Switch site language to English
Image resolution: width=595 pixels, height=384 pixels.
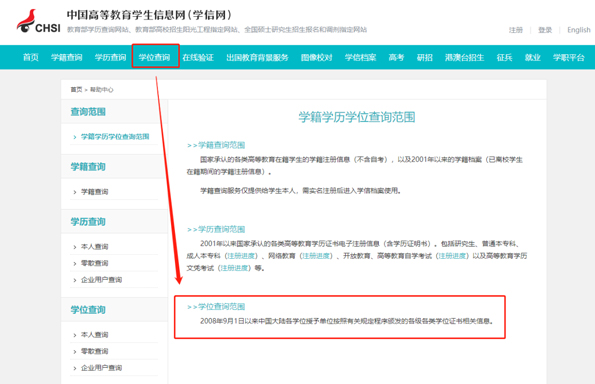click(579, 30)
